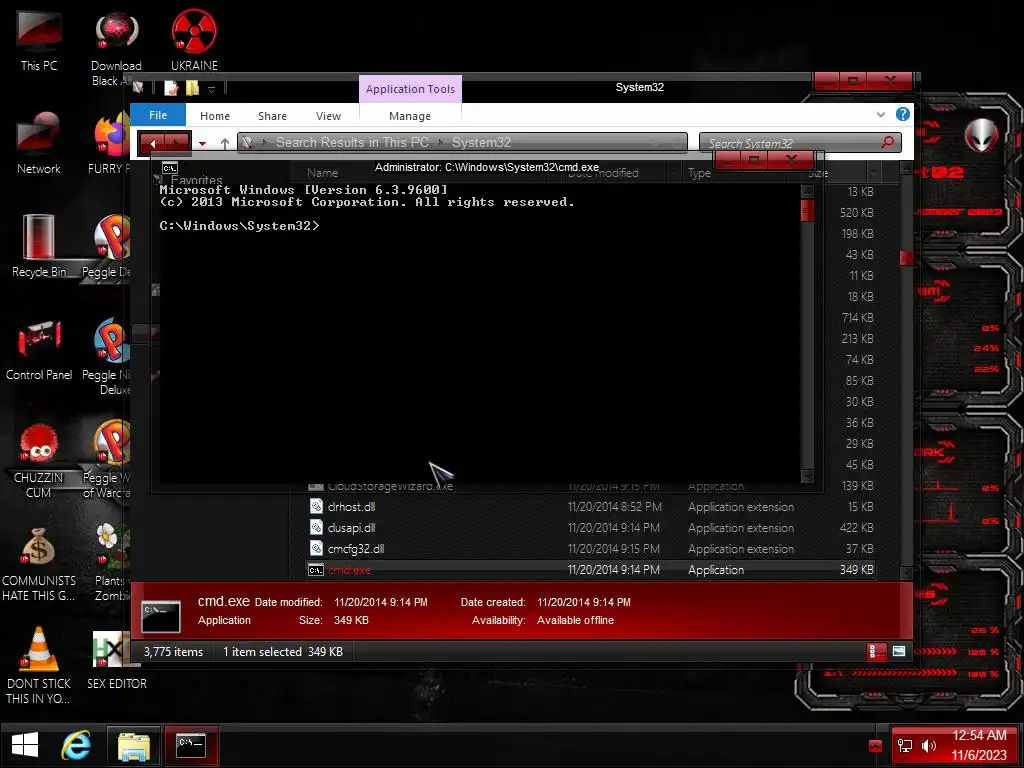Click the red flag tray icon
The image size is (1024, 768).
tap(875, 746)
